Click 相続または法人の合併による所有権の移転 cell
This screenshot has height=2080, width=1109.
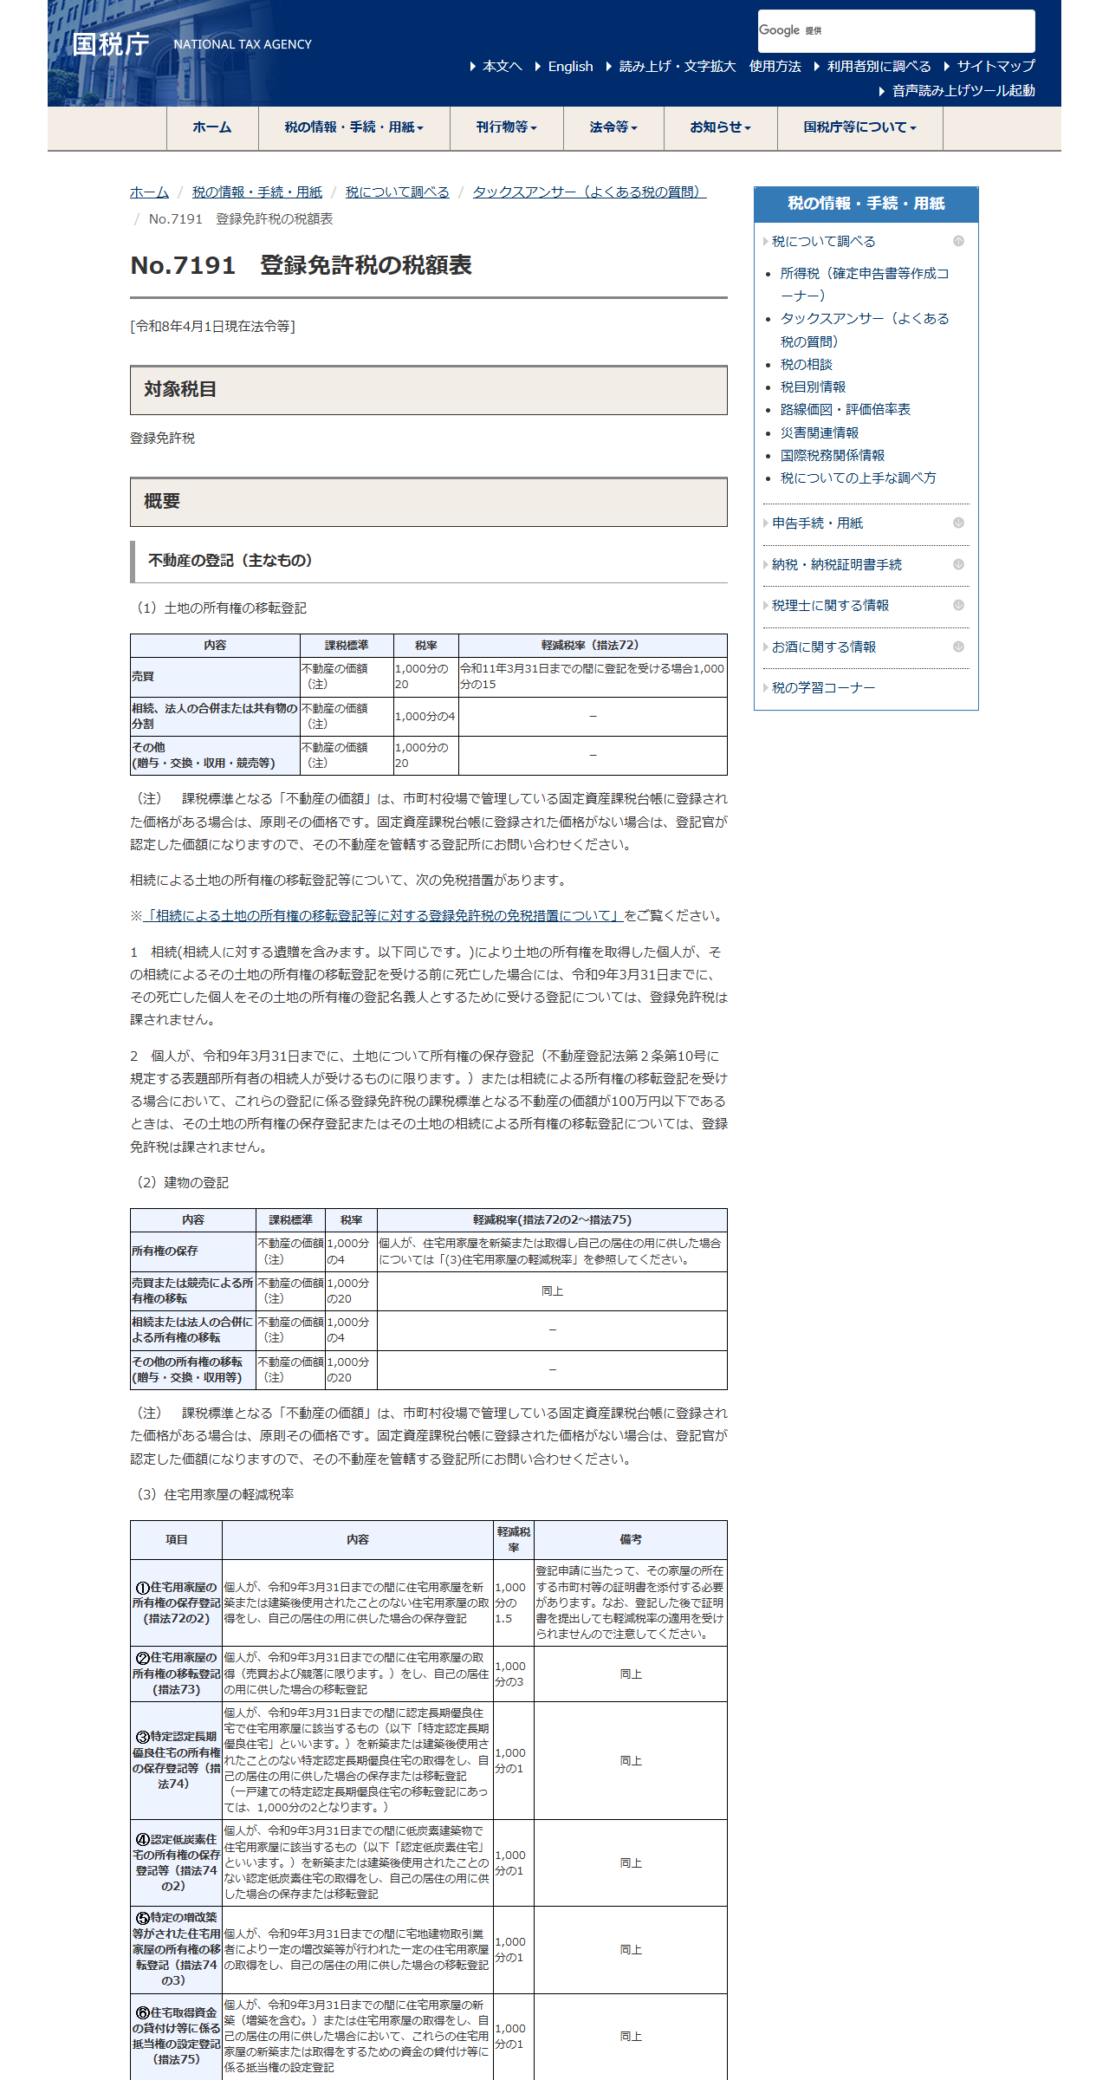tap(193, 1330)
